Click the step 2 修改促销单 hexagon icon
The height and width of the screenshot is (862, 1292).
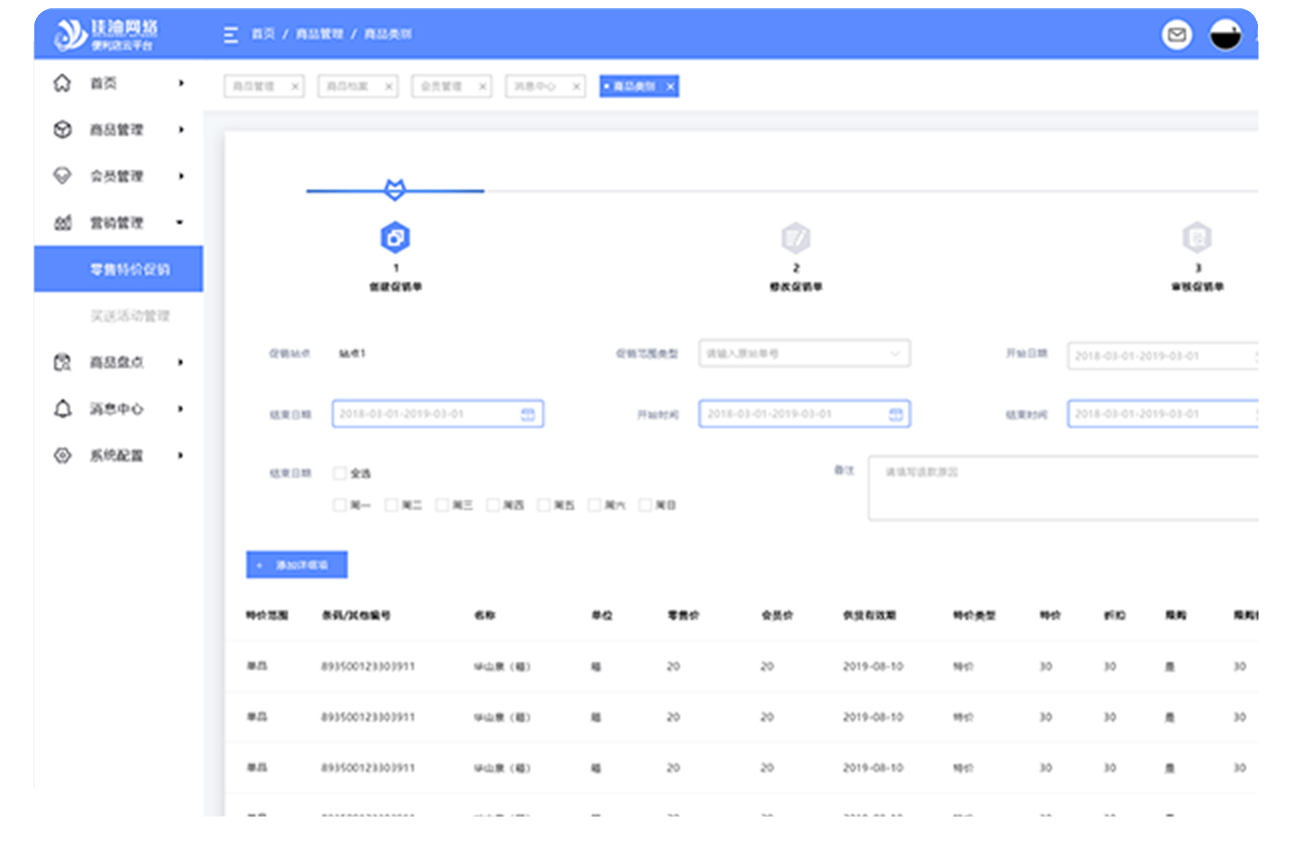tap(796, 238)
